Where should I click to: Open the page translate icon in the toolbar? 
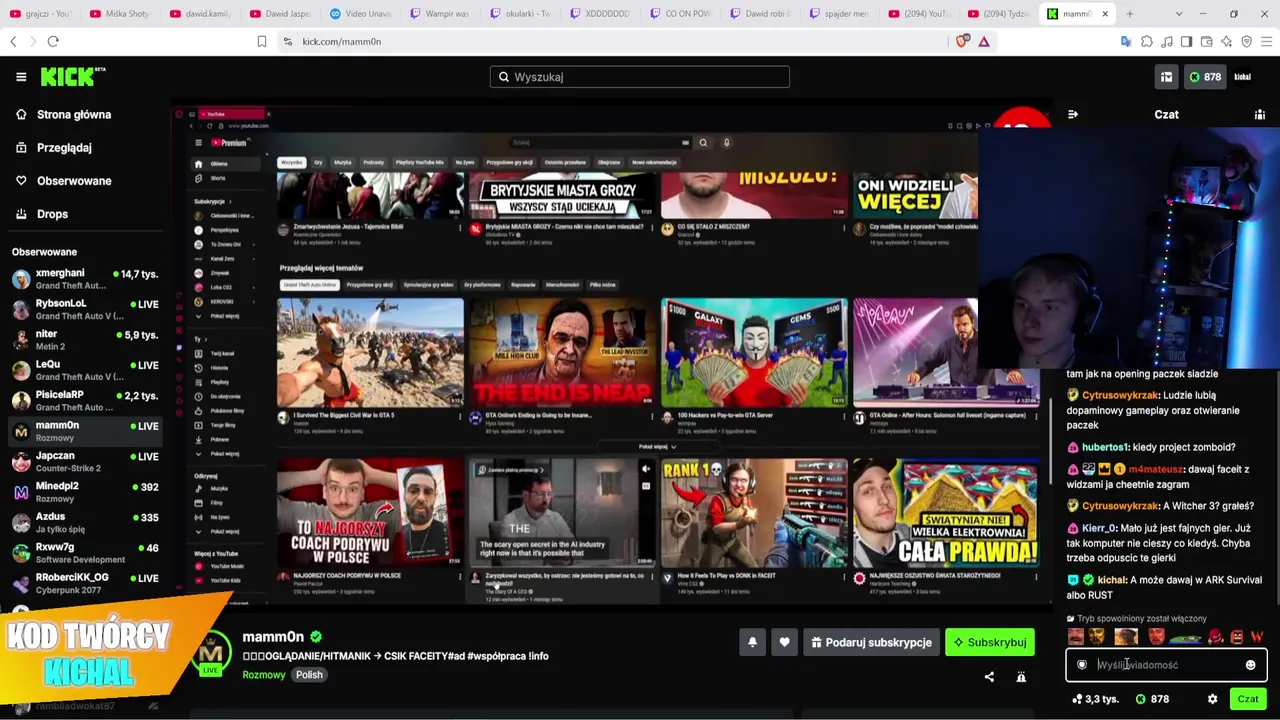click(x=1126, y=41)
